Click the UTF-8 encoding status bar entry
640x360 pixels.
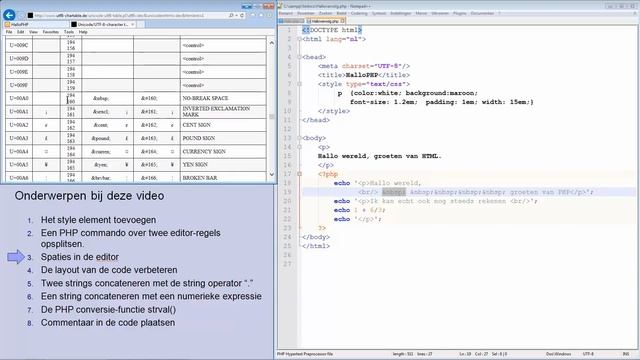pos(588,354)
